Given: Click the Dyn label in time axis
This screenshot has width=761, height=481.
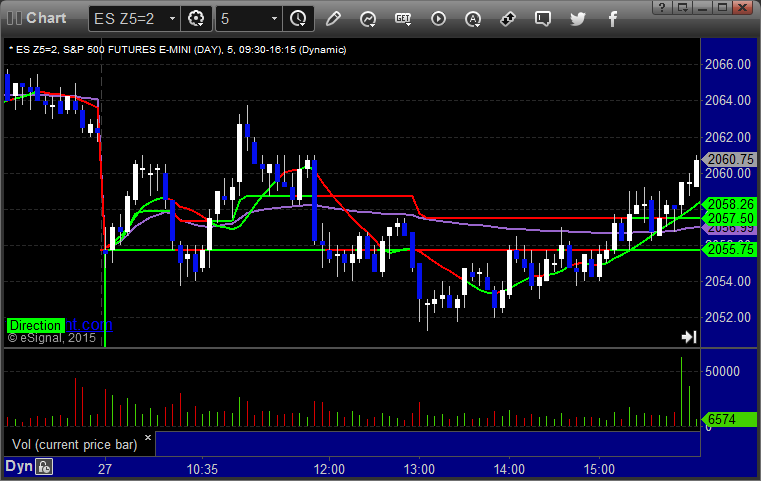Looking at the screenshot, I should [19, 466].
